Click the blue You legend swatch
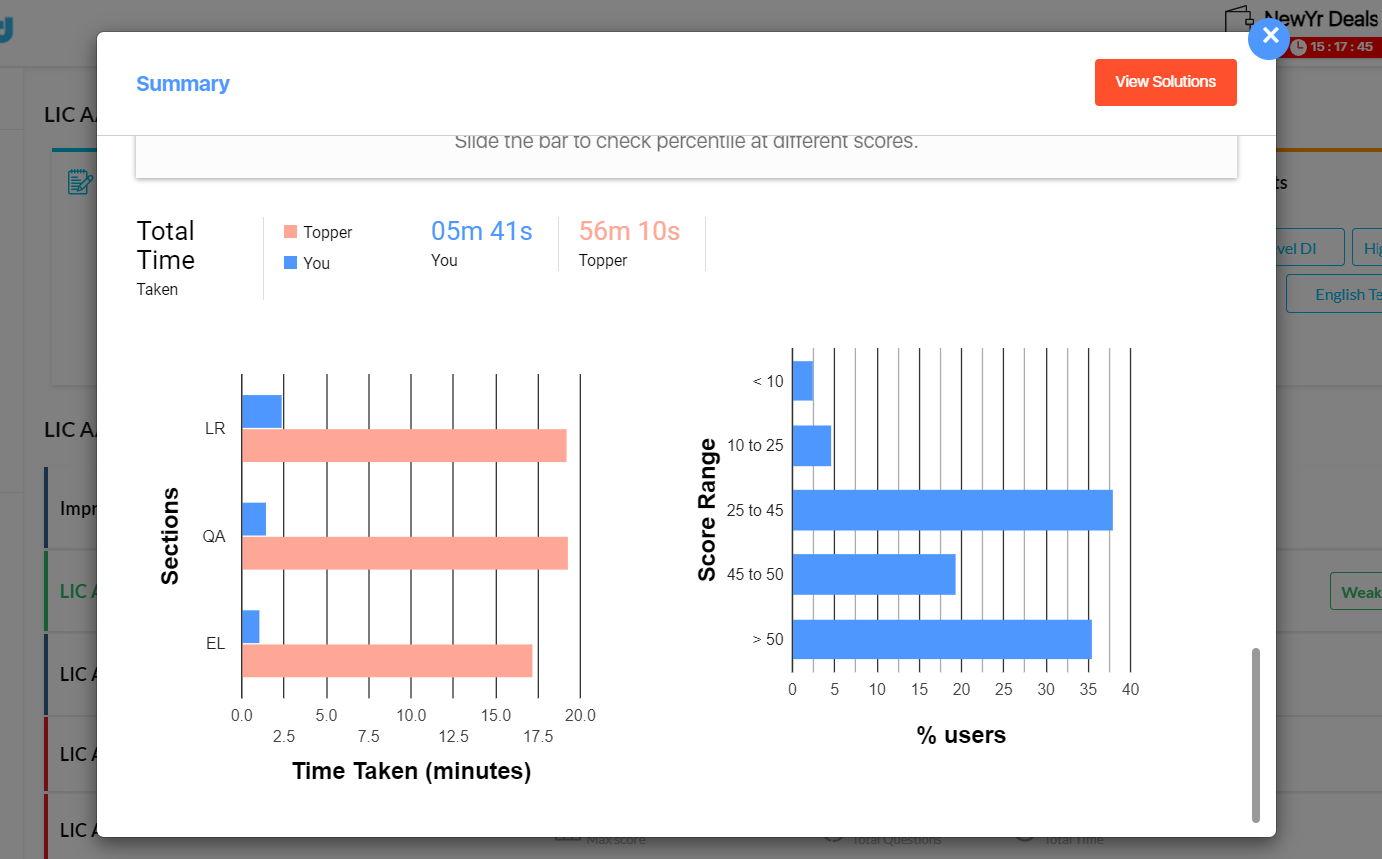 point(291,263)
